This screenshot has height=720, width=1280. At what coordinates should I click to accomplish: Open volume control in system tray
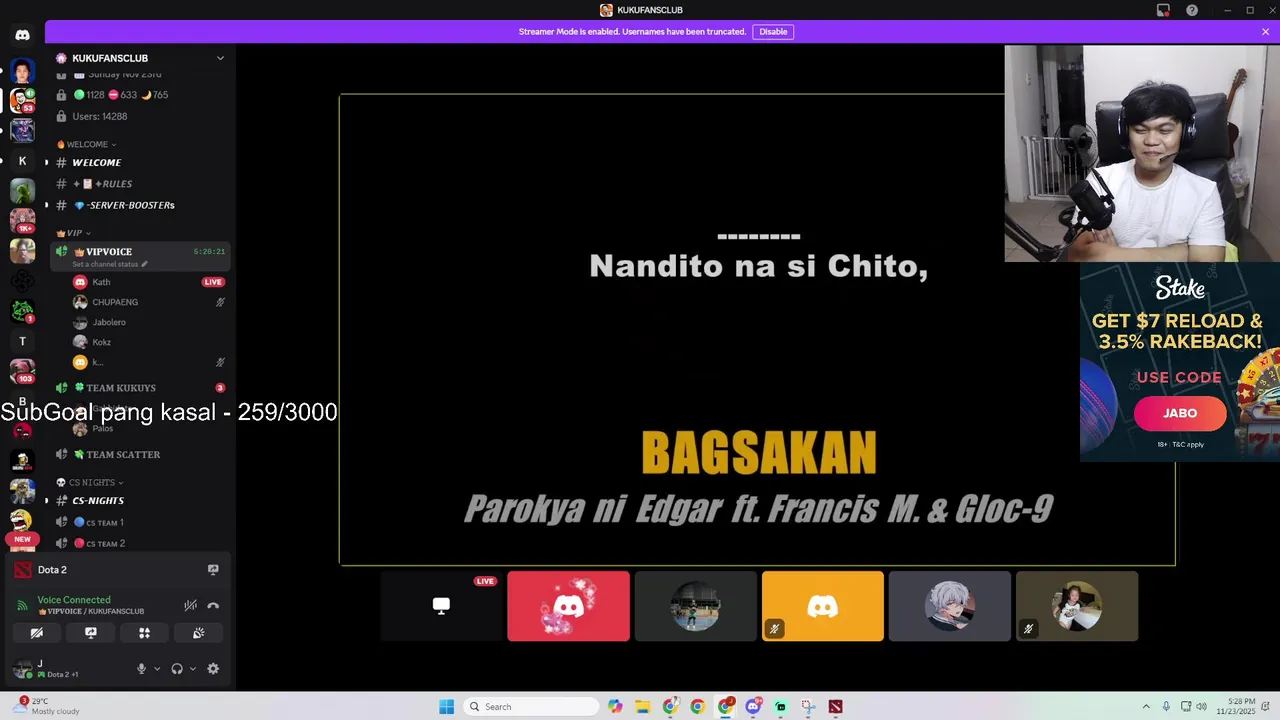[x=1201, y=707]
